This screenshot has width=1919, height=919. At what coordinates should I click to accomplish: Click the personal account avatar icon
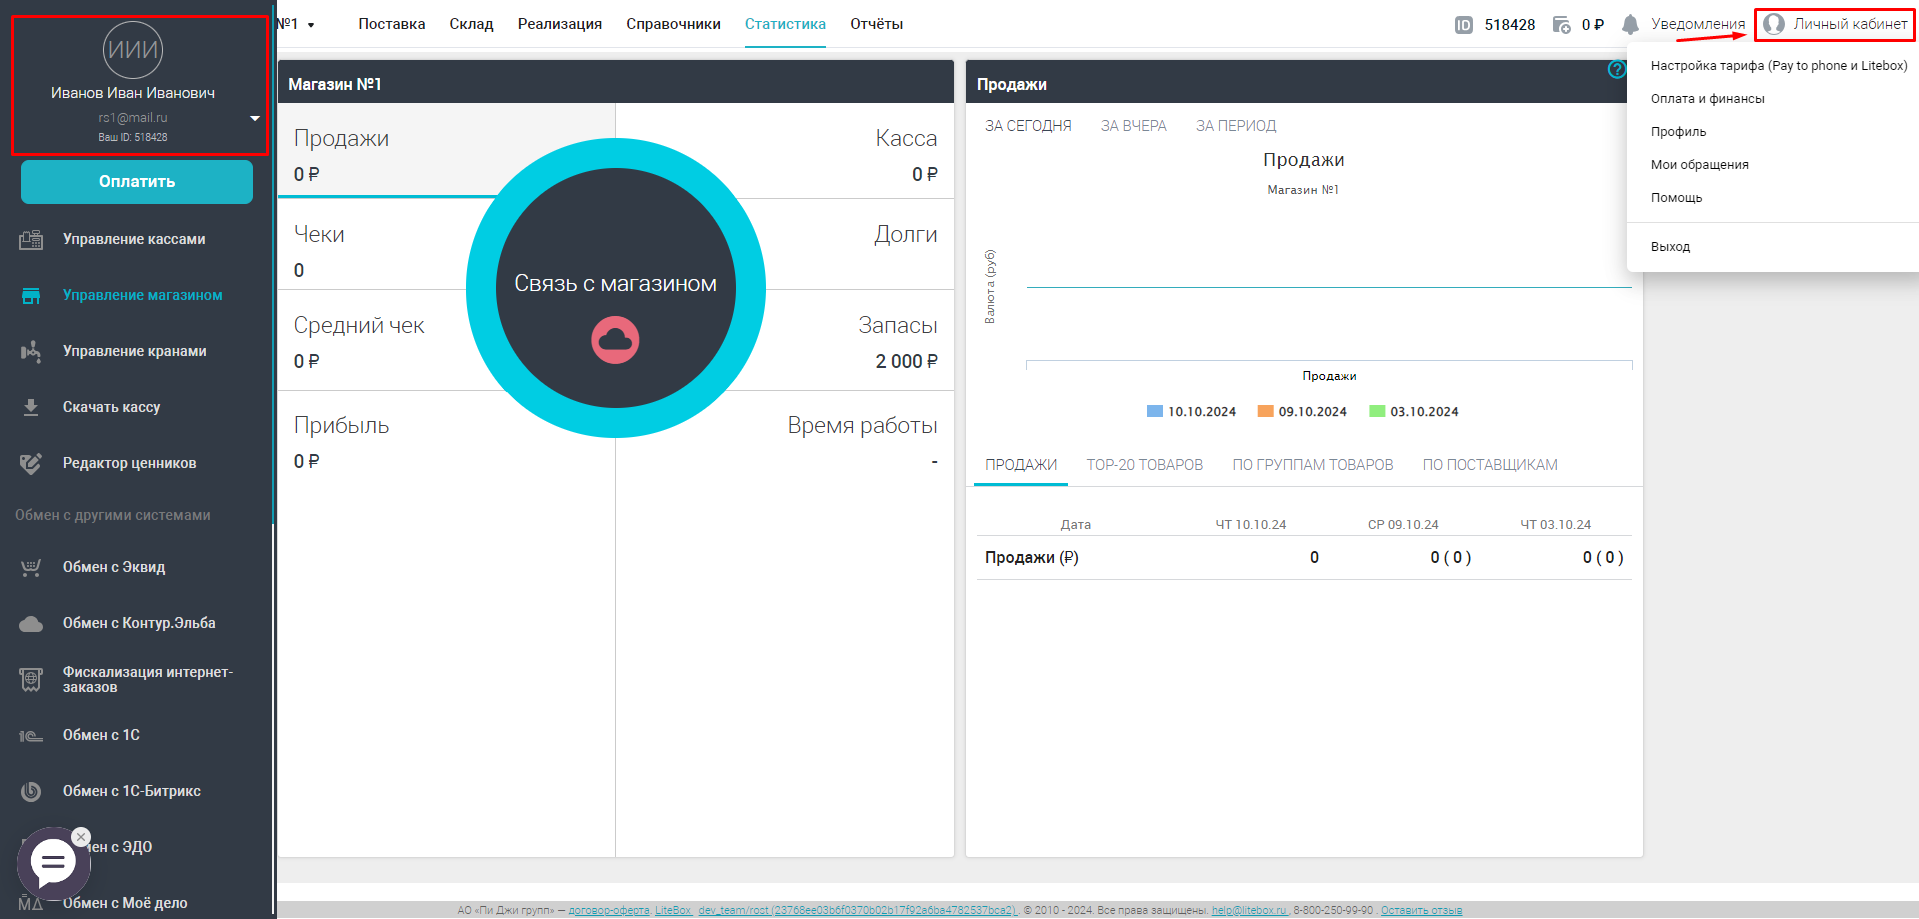pos(1774,24)
